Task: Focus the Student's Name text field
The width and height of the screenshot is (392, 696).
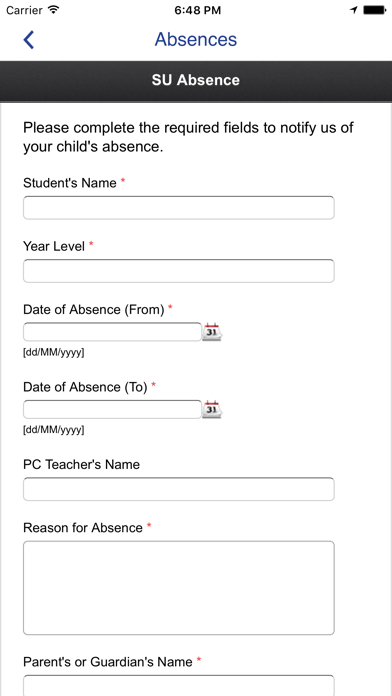Action: tap(178, 208)
